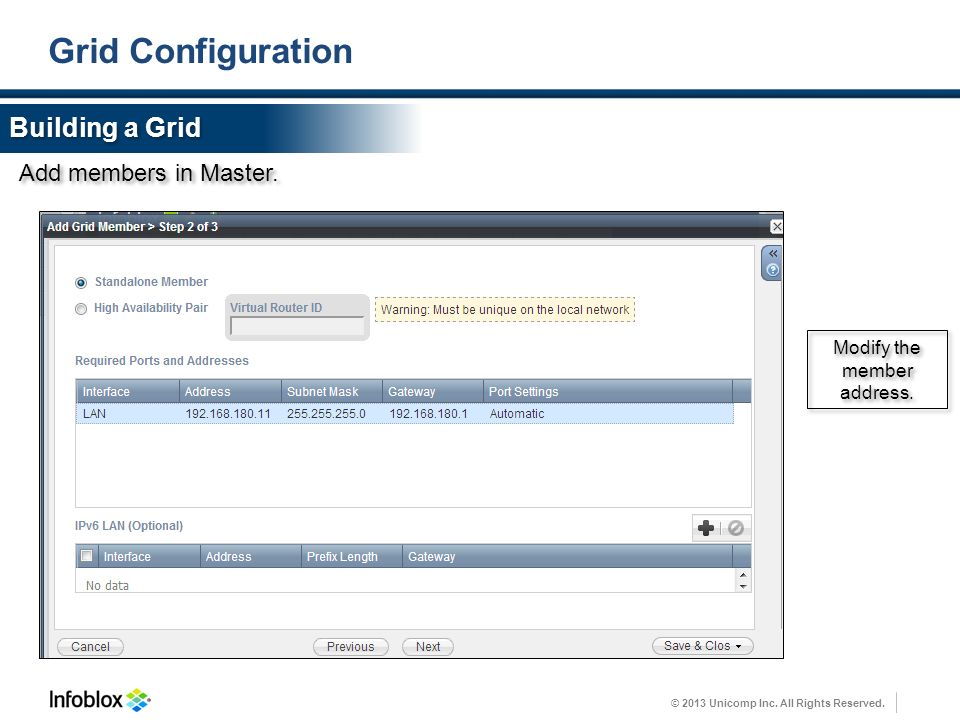The height and width of the screenshot is (720, 960).
Task: Click the Required Ports and Addresses label
Action: click(162, 361)
